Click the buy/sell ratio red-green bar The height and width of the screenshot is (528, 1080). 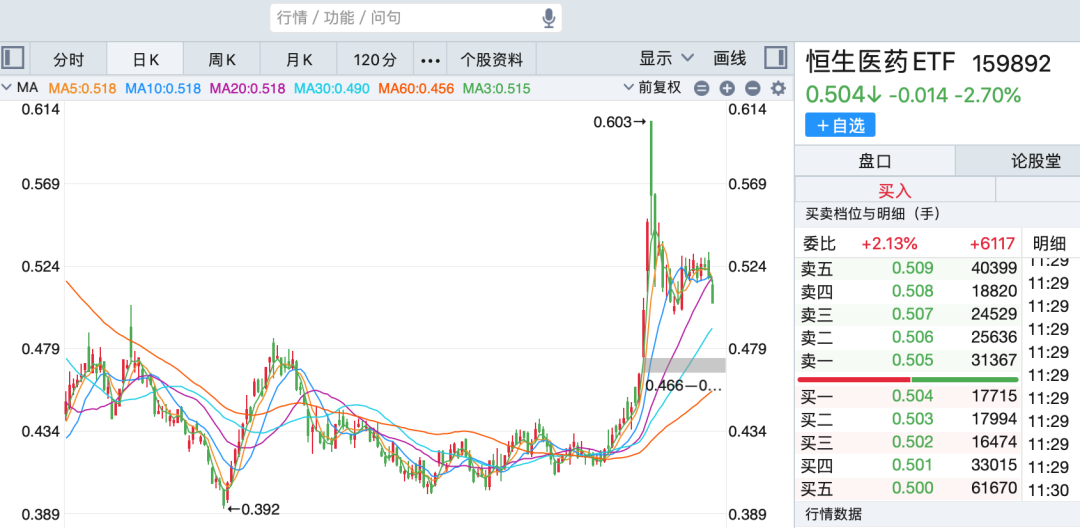[x=908, y=379]
